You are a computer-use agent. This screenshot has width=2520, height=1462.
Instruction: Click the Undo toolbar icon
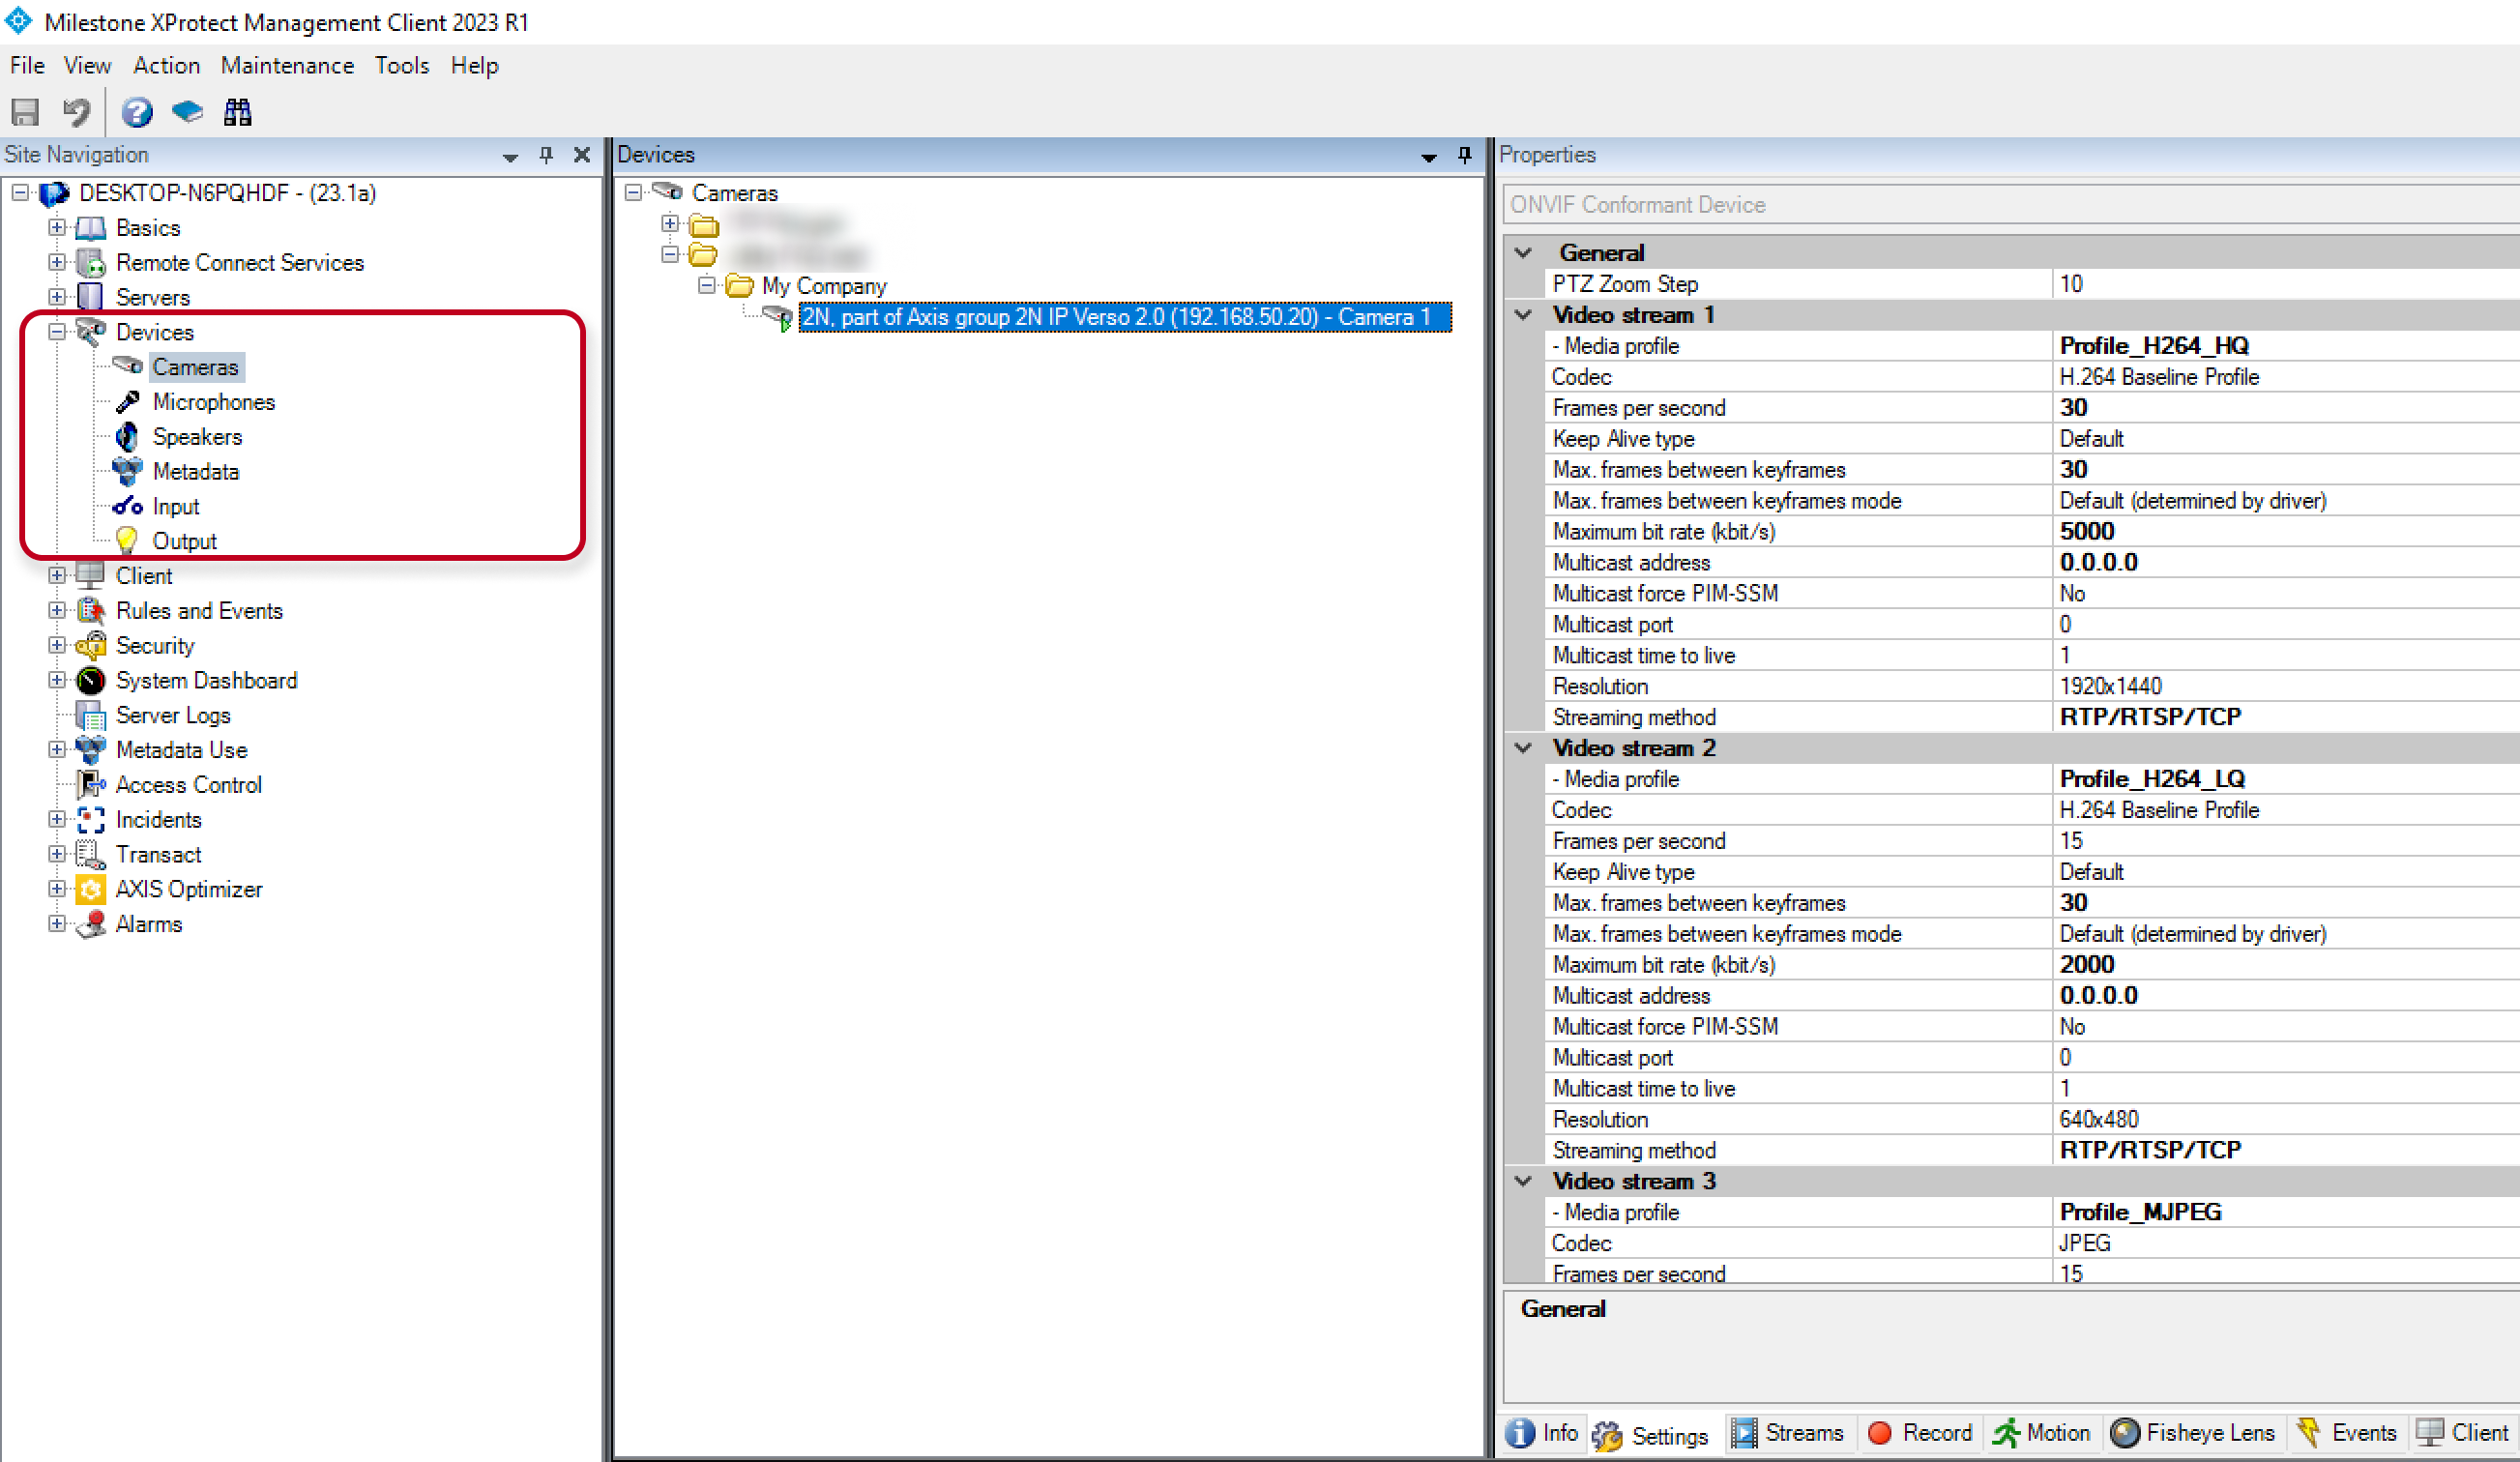point(76,112)
